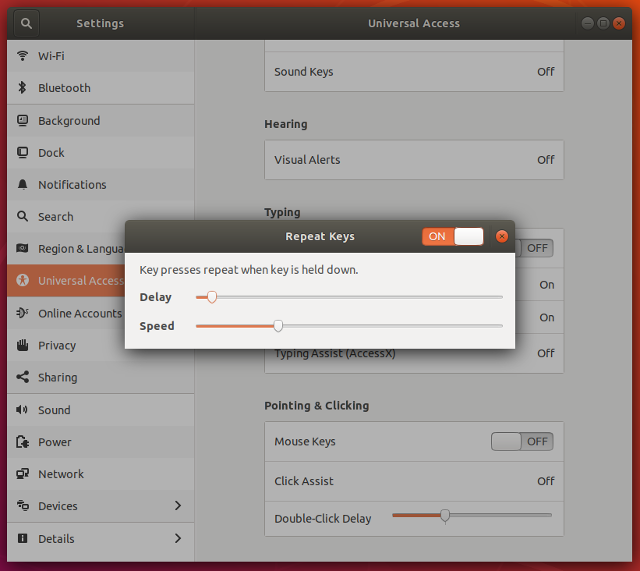Select the Dock icon in sidebar

tap(22, 153)
